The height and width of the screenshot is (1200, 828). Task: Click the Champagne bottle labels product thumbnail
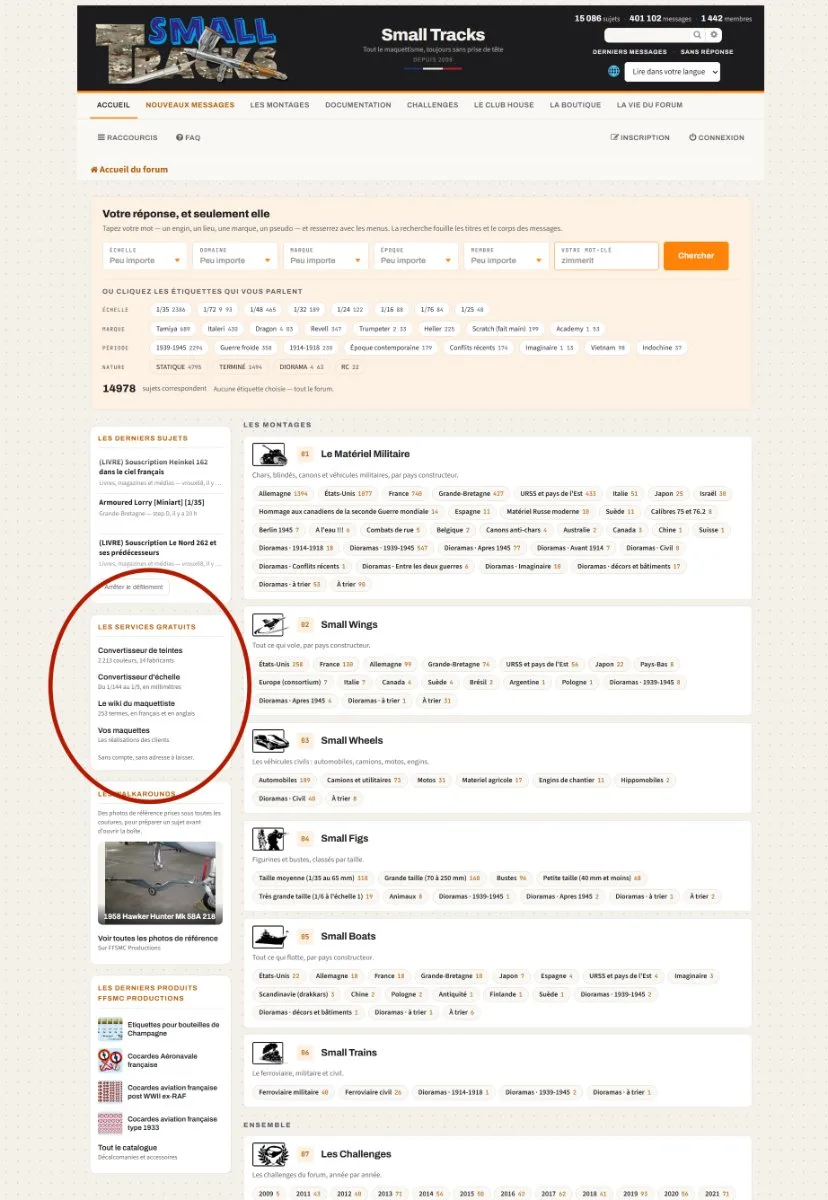(x=110, y=1029)
